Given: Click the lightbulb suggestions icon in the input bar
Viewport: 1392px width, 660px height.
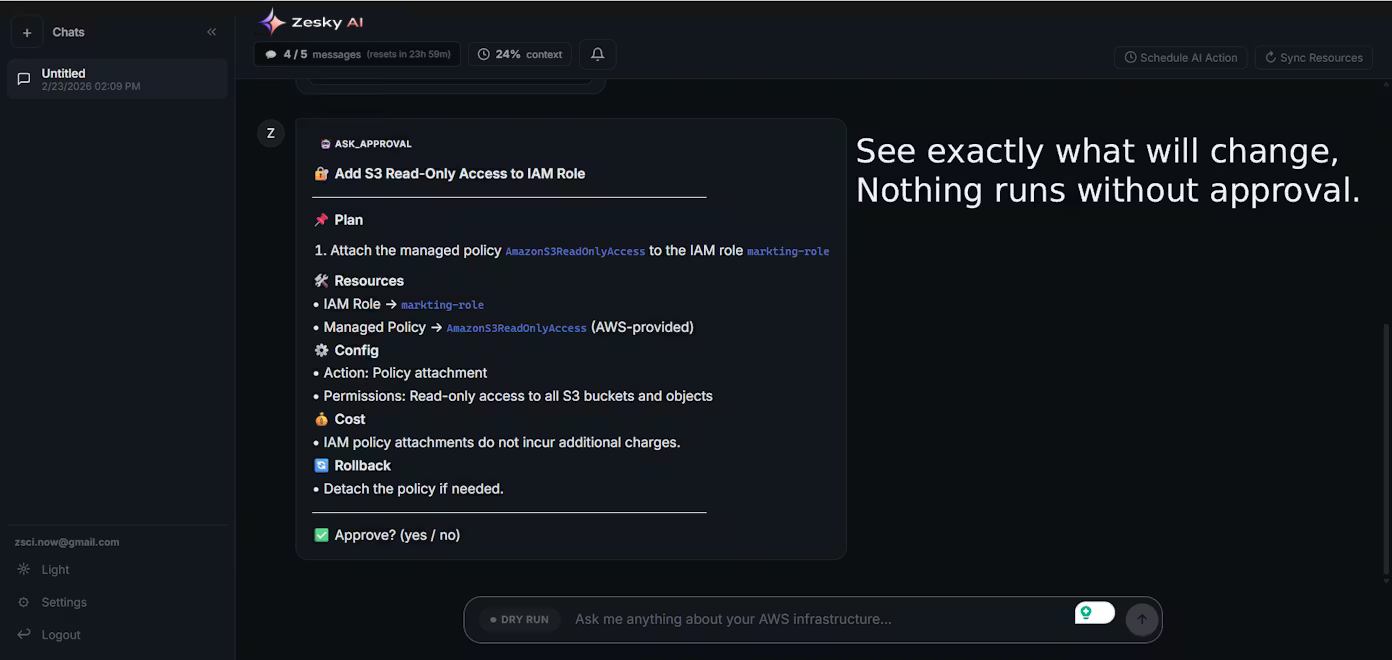Looking at the screenshot, I should pos(1087,611).
